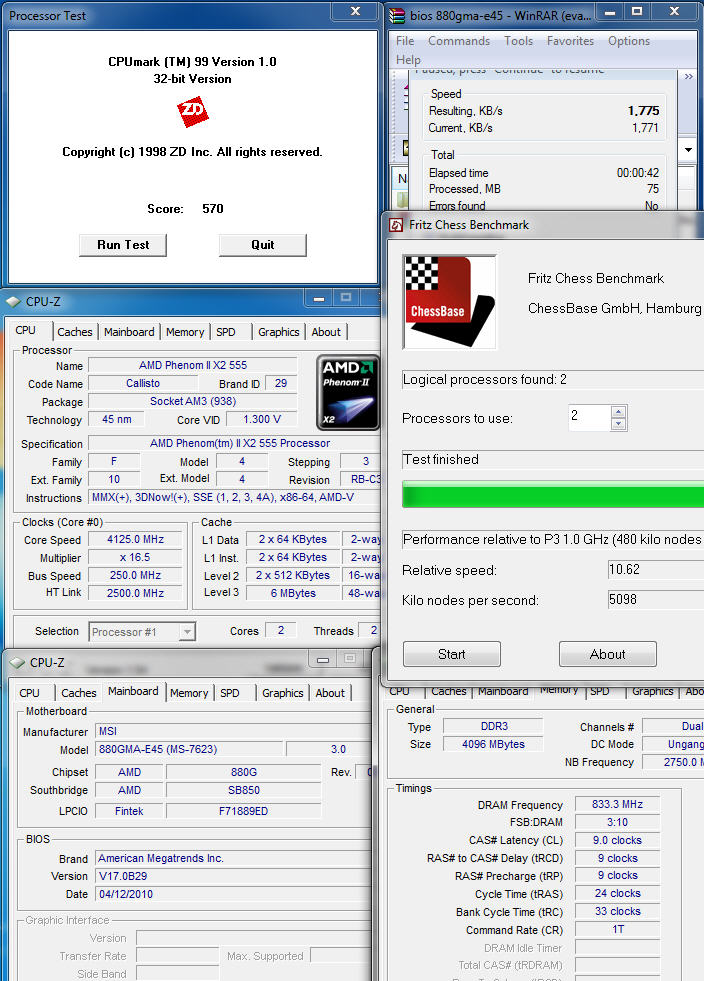
Task: Click the FSB:DRAM ratio 3:10
Action: 617,823
